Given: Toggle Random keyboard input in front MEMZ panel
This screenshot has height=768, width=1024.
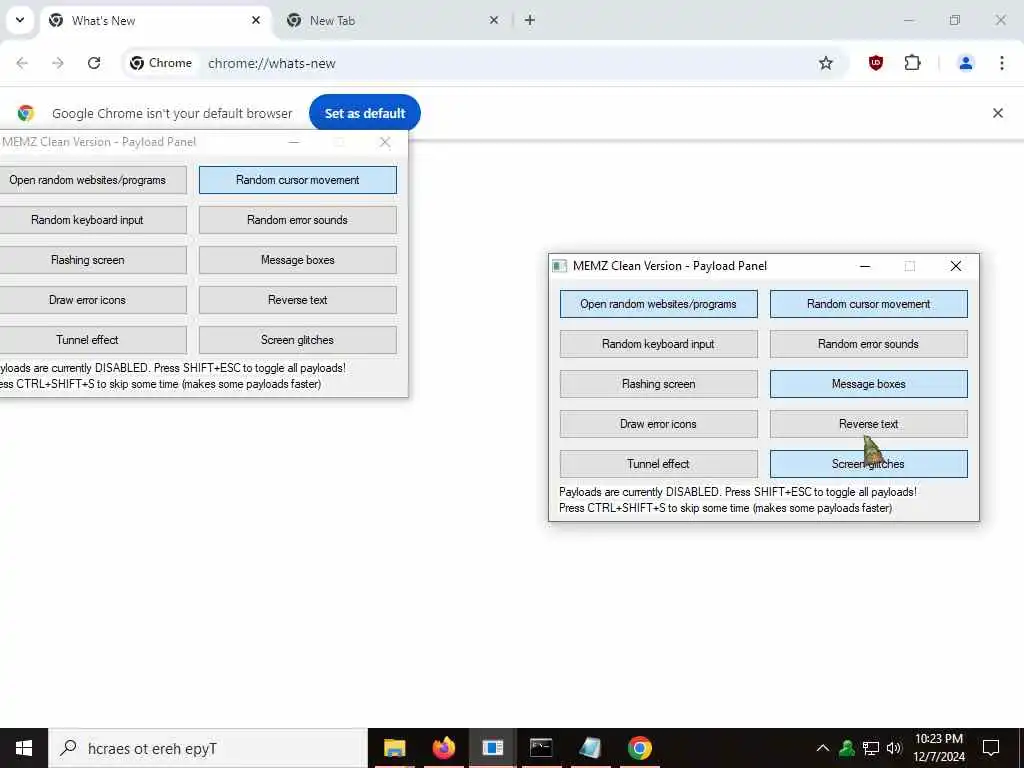Looking at the screenshot, I should [x=658, y=344].
